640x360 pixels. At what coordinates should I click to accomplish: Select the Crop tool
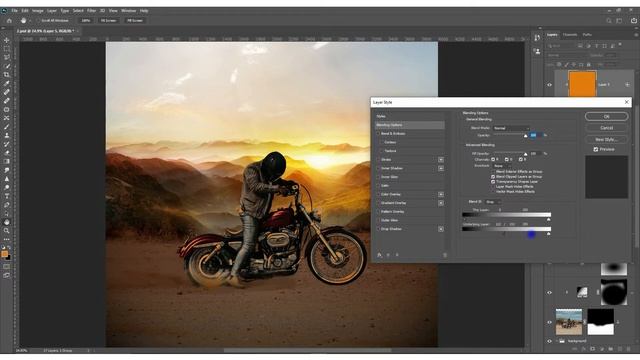point(7,75)
